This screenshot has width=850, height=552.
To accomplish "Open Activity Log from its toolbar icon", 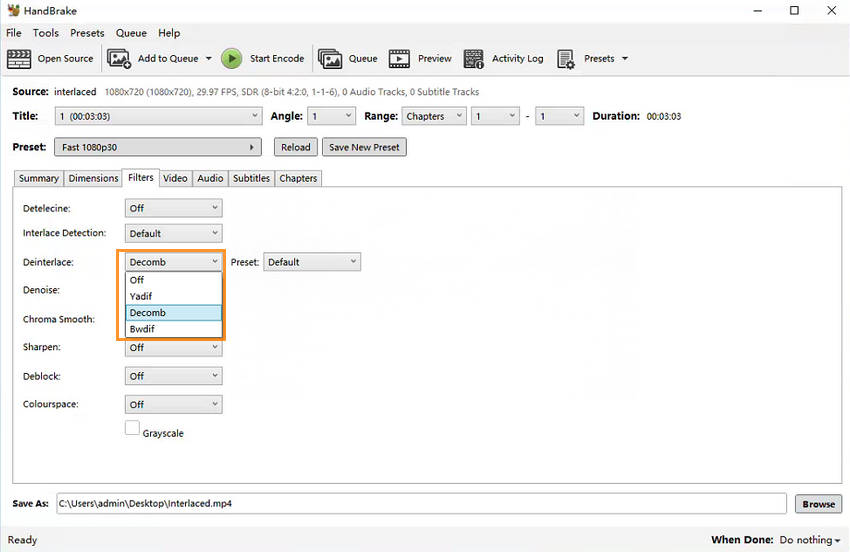I will click(x=473, y=59).
